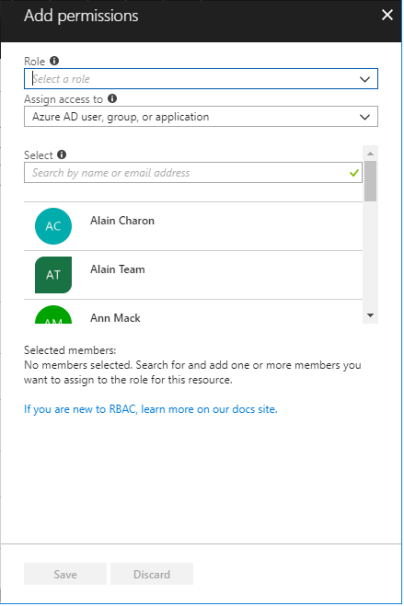This screenshot has height=606, width=404.
Task: Expand the Assign access to dropdown arrow
Action: pos(365,117)
